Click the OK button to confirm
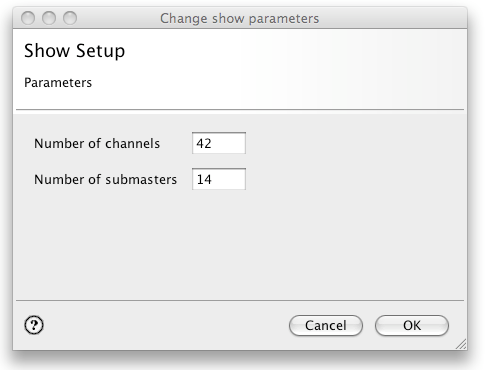The width and height of the screenshot is (485, 370). [x=412, y=325]
